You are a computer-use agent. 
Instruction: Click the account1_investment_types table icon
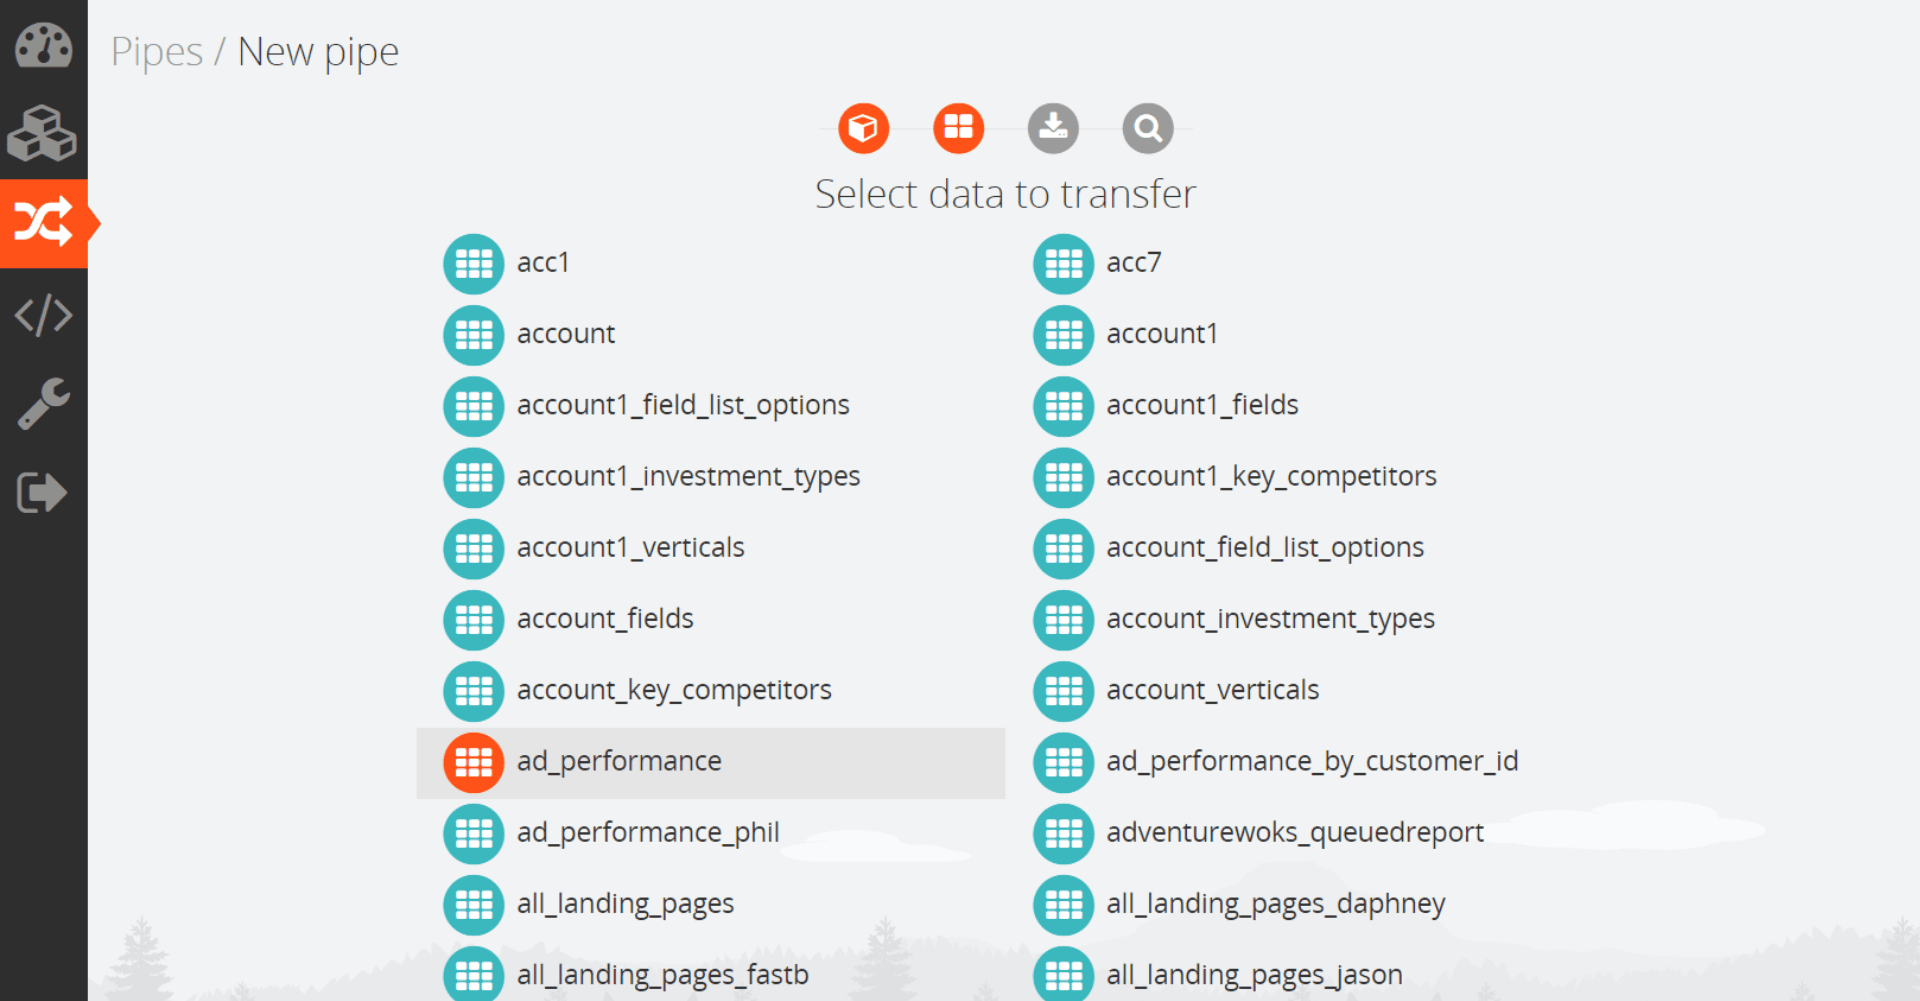tap(474, 477)
